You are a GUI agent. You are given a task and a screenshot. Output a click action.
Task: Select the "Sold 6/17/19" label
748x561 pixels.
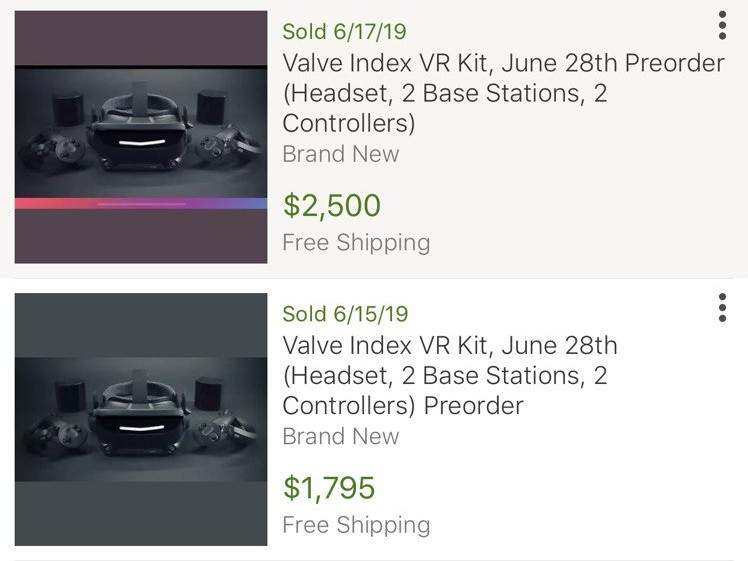344,31
